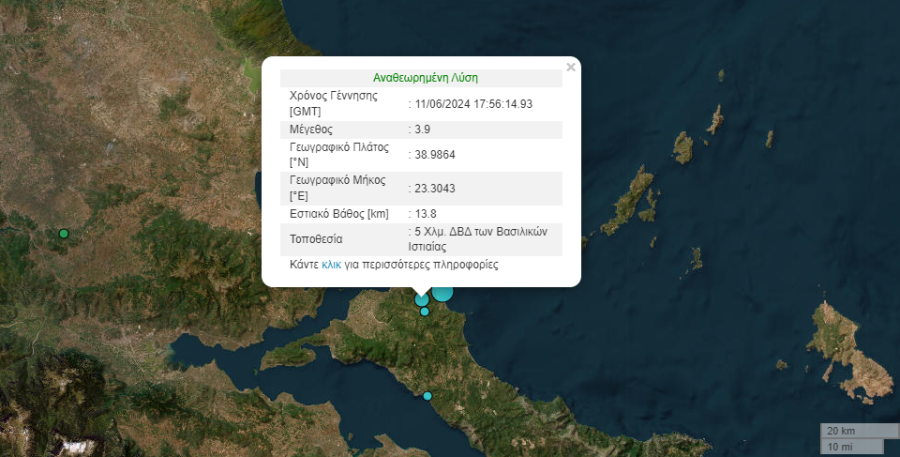Click the 'Μέγεθος' row label
This screenshot has height=457, width=900.
pyautogui.click(x=311, y=130)
